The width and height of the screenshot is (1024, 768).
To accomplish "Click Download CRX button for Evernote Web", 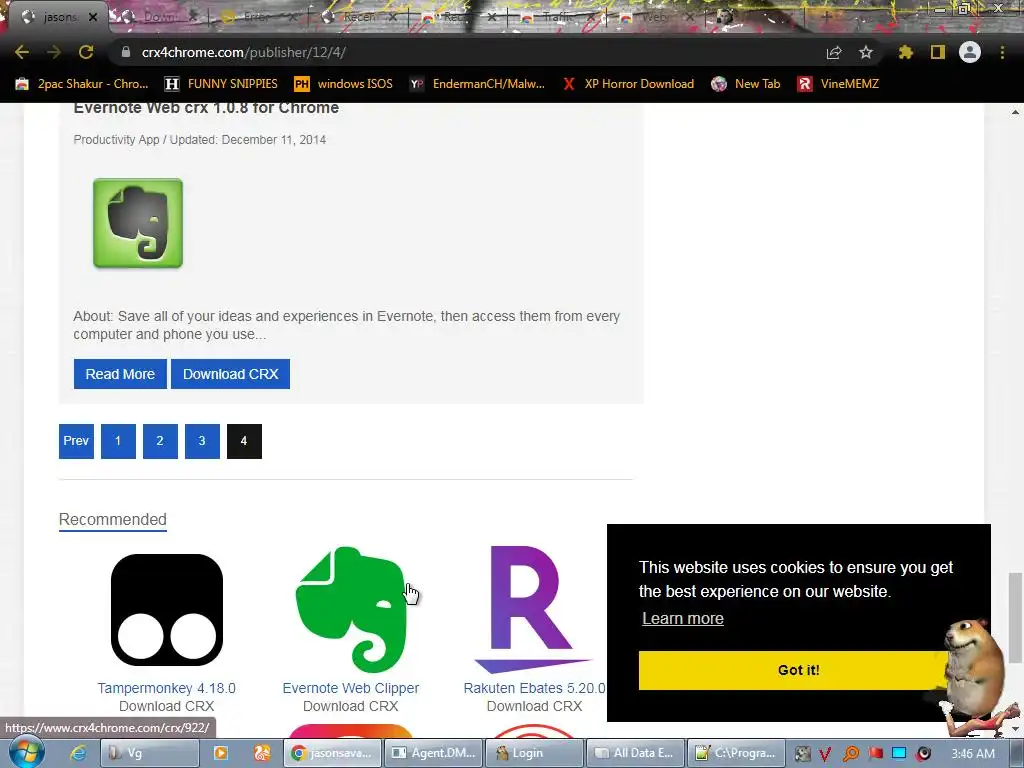I will pyautogui.click(x=231, y=374).
